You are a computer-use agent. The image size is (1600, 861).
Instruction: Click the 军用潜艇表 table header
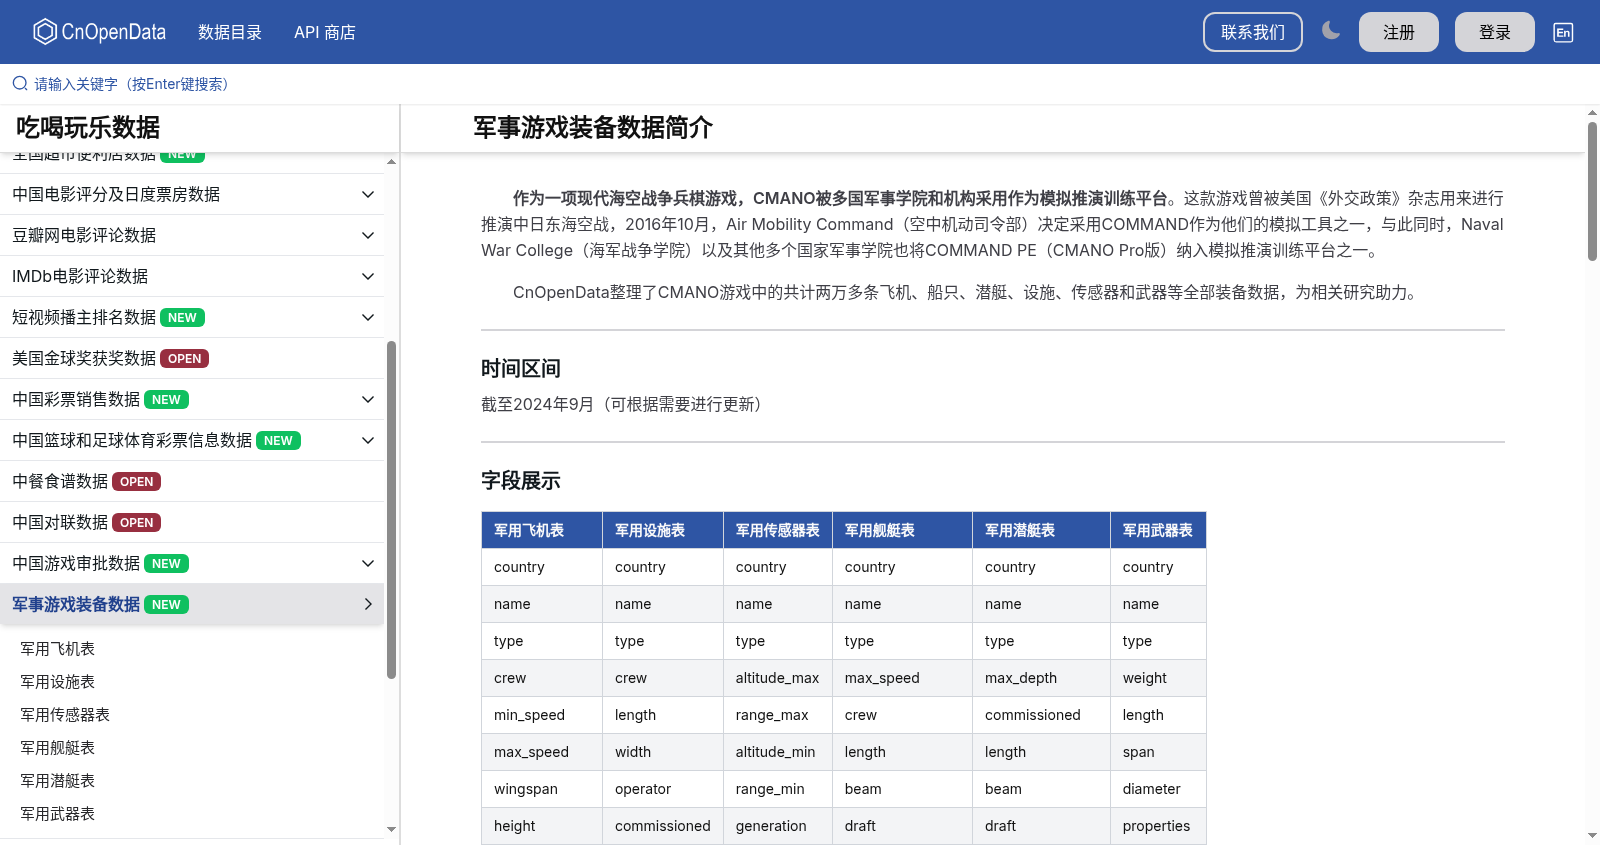(1041, 530)
